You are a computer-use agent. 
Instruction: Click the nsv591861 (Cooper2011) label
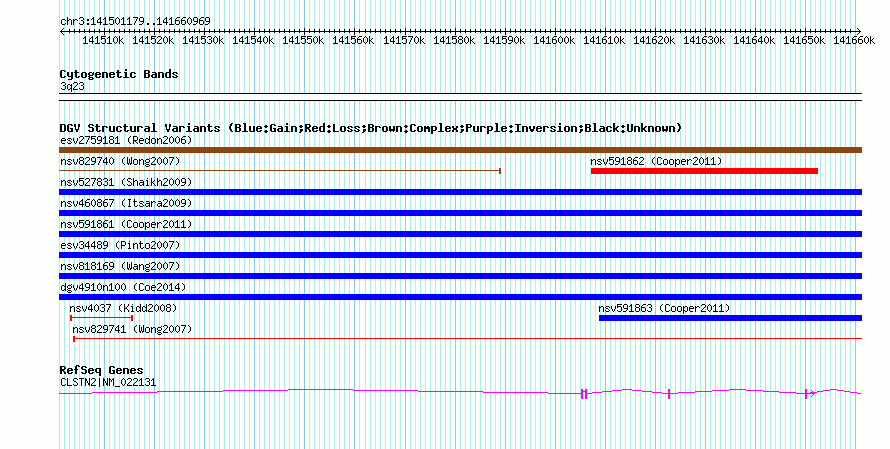click(x=126, y=224)
